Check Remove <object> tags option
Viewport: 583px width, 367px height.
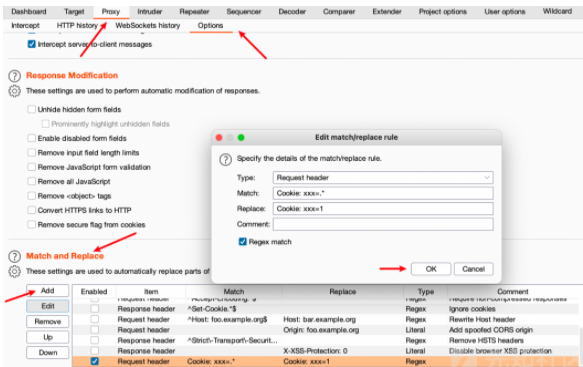pos(32,196)
